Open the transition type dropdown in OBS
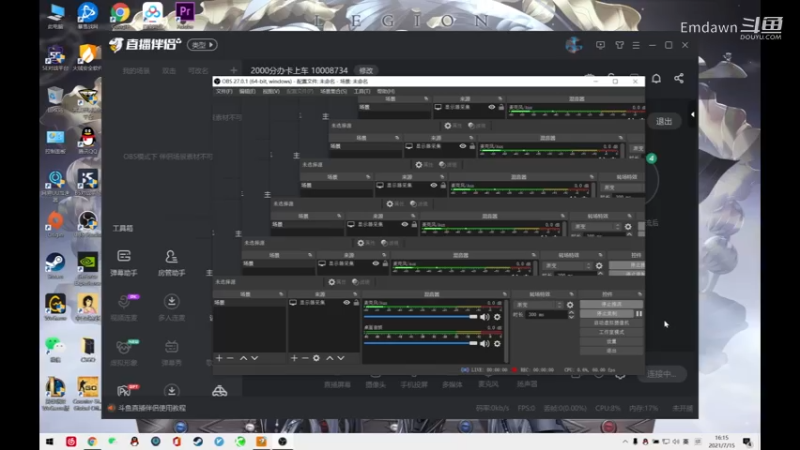The width and height of the screenshot is (800, 450). [x=538, y=305]
